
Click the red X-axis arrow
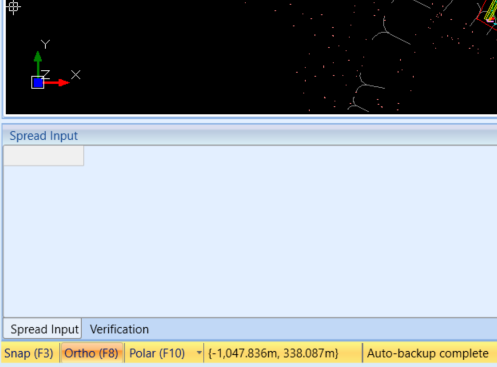pos(57,82)
